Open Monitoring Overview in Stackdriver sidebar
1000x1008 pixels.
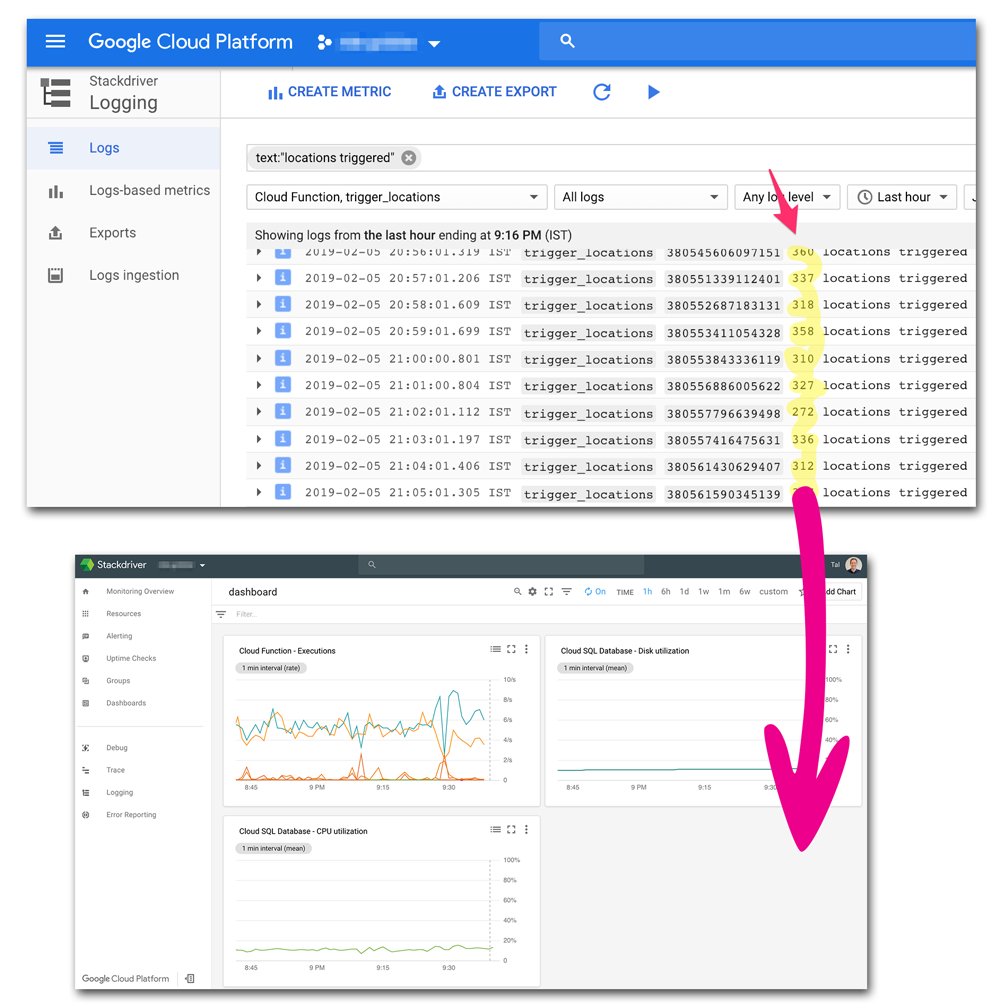140,591
